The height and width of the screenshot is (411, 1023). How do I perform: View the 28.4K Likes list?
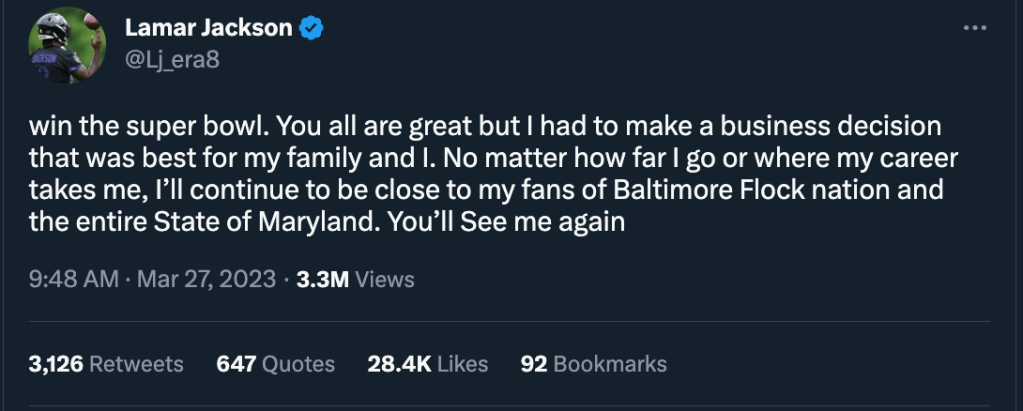[x=427, y=364]
